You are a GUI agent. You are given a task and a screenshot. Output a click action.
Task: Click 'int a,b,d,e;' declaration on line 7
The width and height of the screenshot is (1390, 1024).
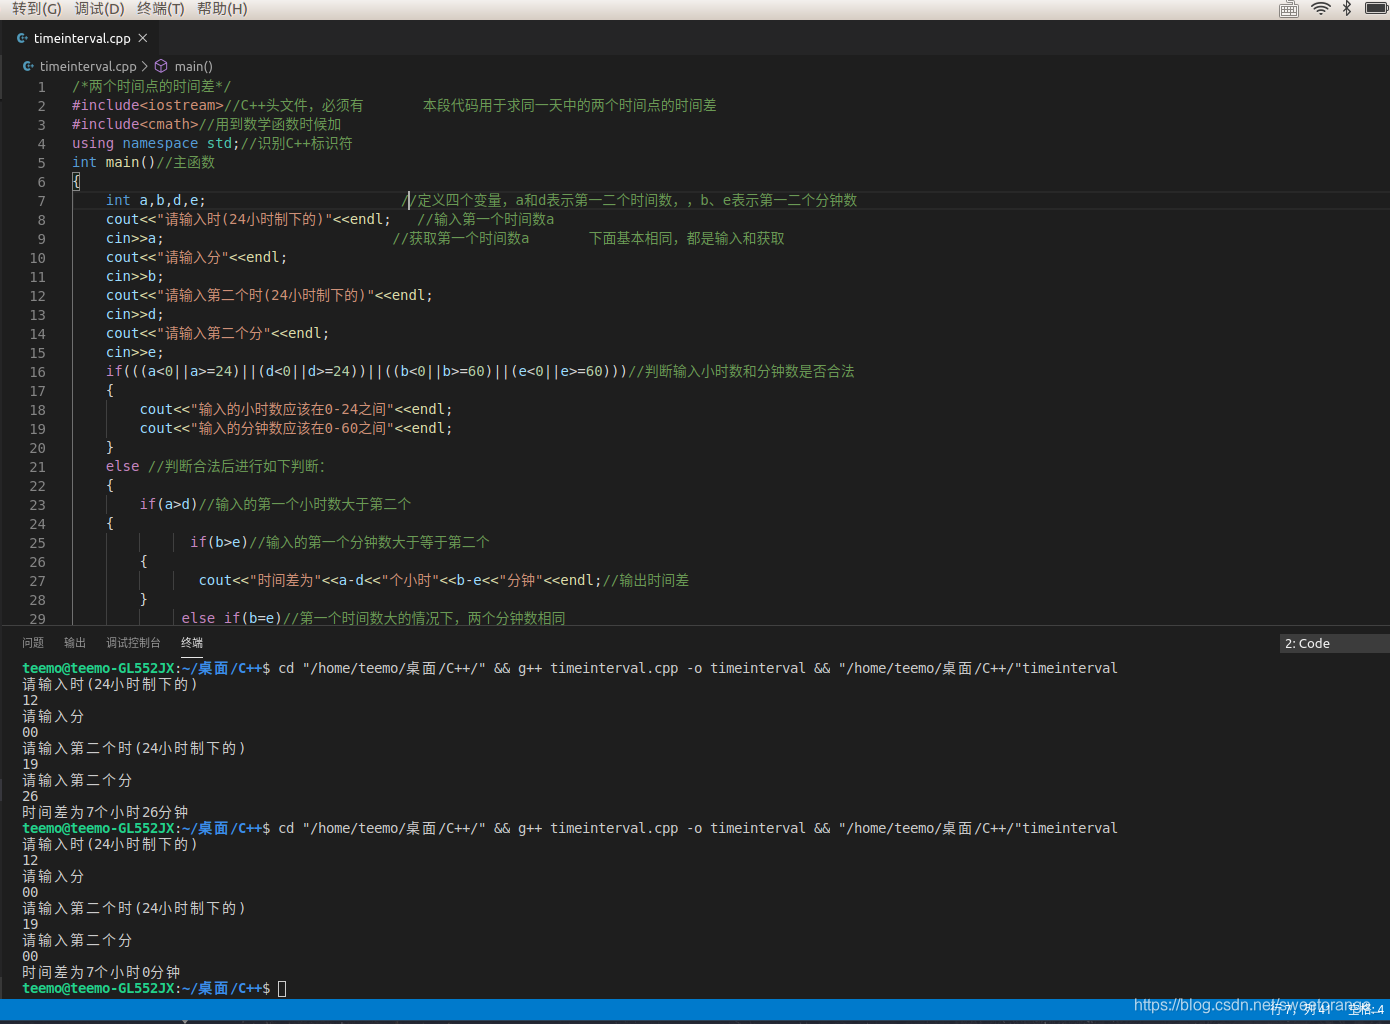(x=156, y=200)
